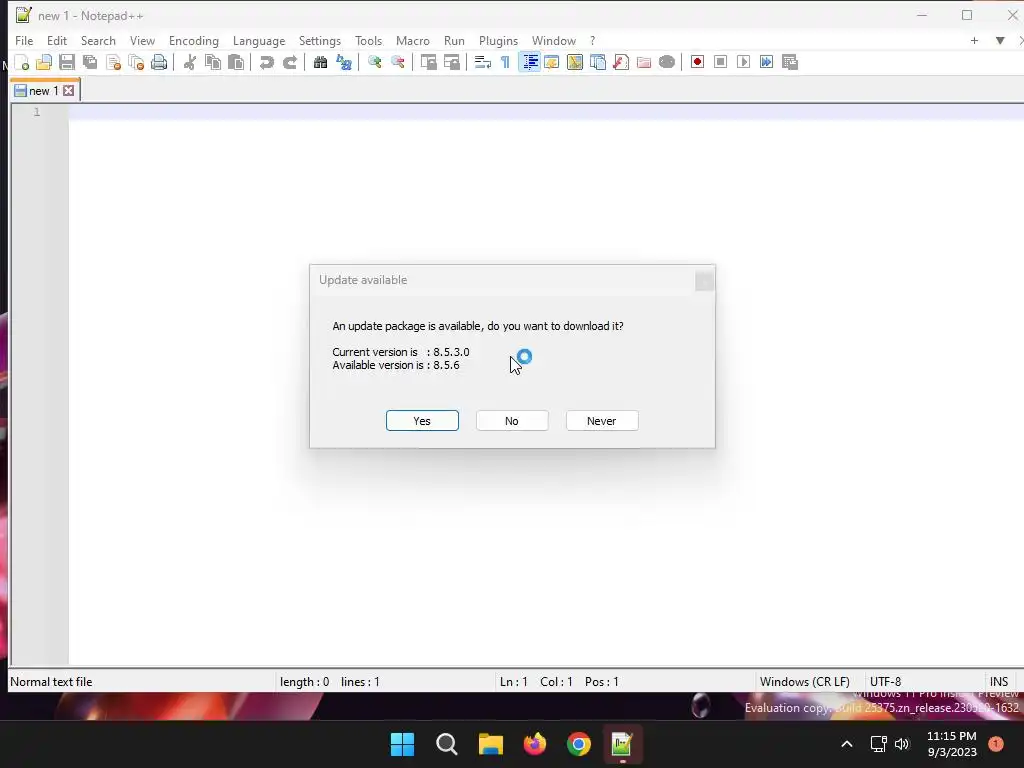Click 'UTF-8' encoding in status bar
1024x768 pixels.
click(886, 681)
